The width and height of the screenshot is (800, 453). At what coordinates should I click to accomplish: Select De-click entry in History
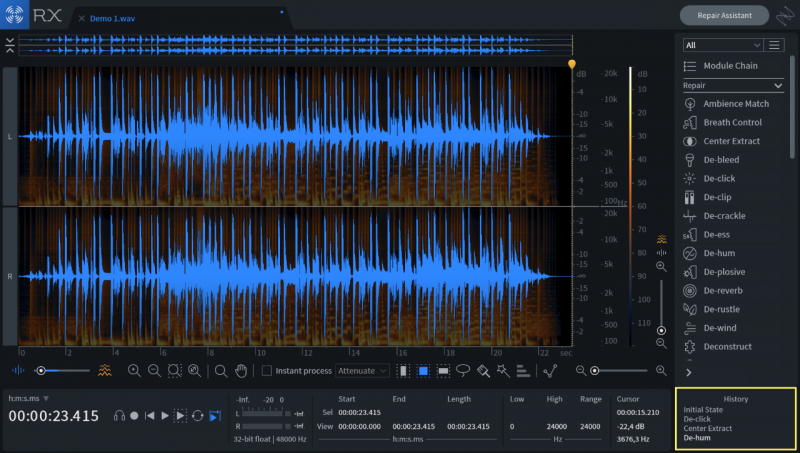click(x=697, y=419)
